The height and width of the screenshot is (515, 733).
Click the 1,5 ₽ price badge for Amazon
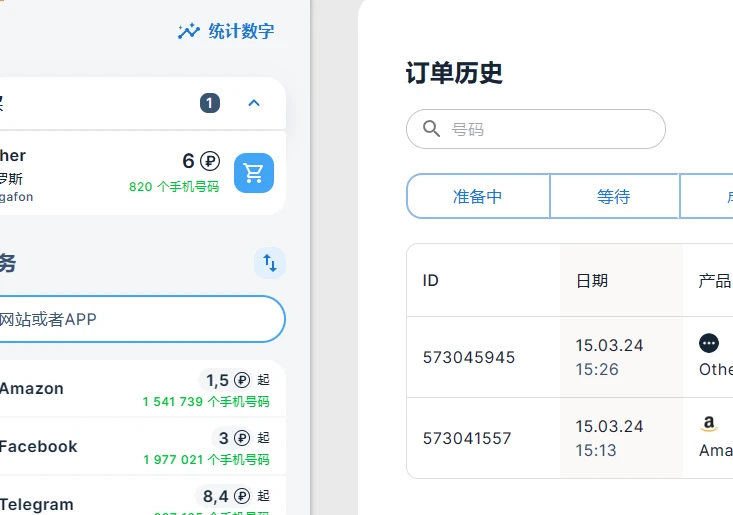(x=225, y=380)
